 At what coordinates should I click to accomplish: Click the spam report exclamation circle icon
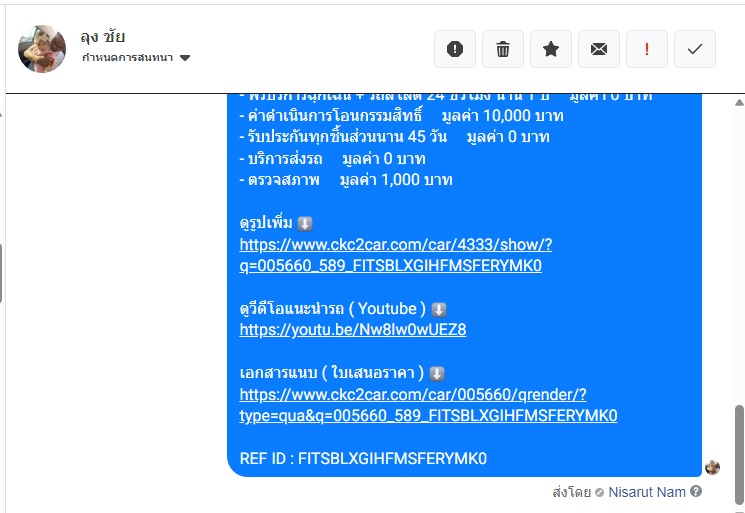pos(455,49)
